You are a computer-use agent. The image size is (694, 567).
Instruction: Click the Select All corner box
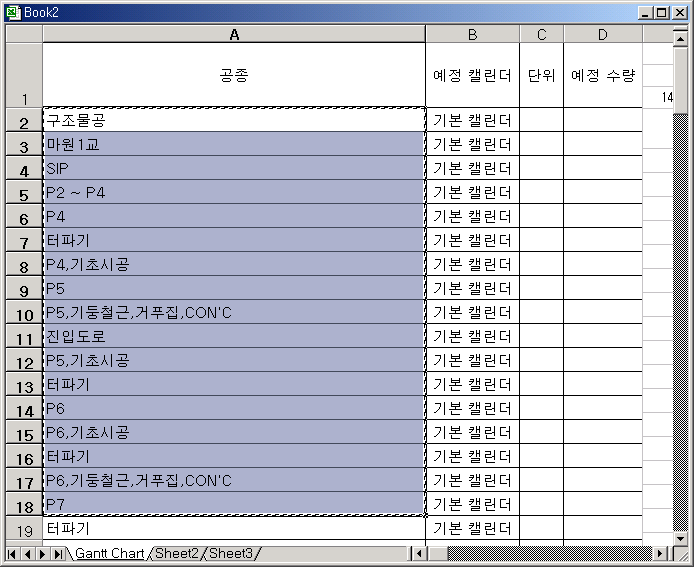coord(23,34)
